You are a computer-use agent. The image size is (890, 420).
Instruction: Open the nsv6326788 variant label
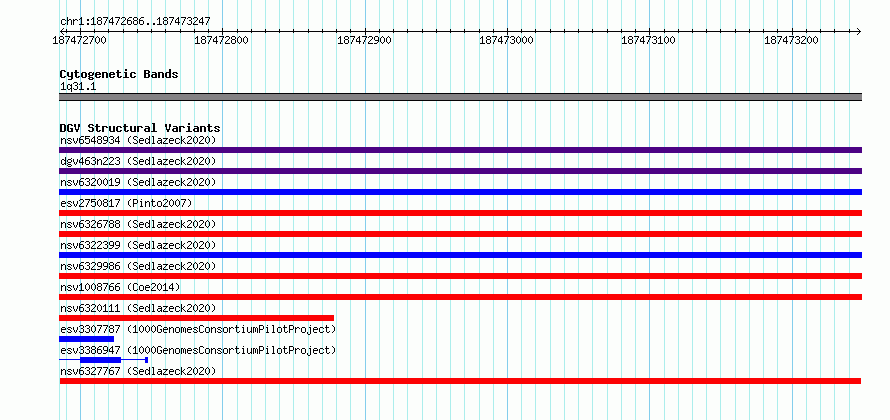pyautogui.click(x=138, y=224)
